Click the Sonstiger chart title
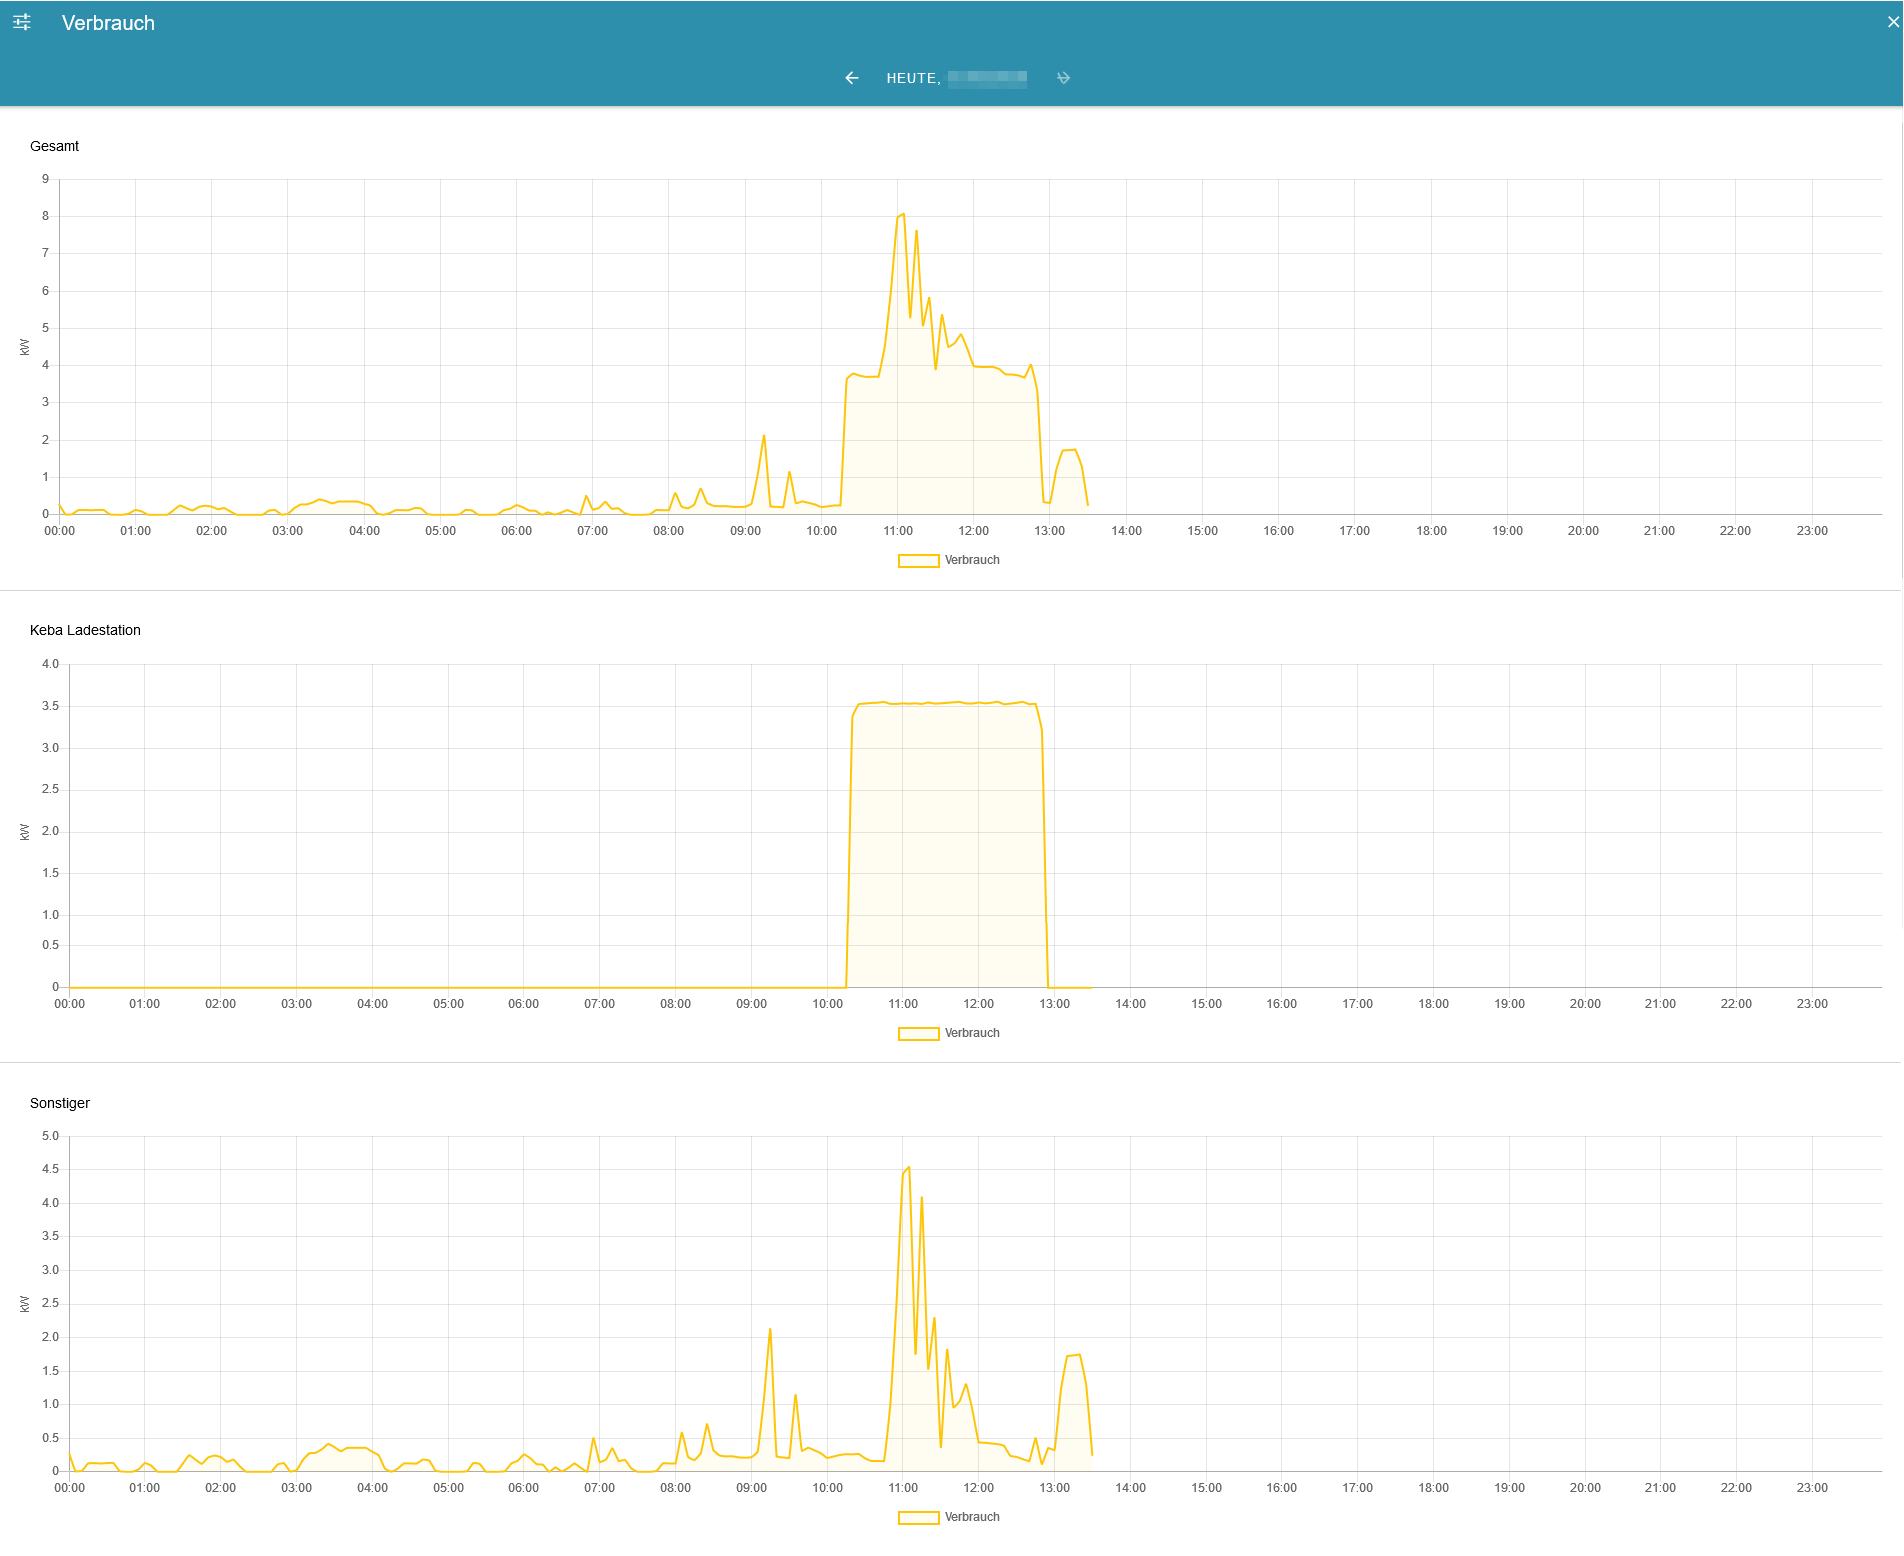This screenshot has width=1904, height=1556. (x=60, y=1103)
